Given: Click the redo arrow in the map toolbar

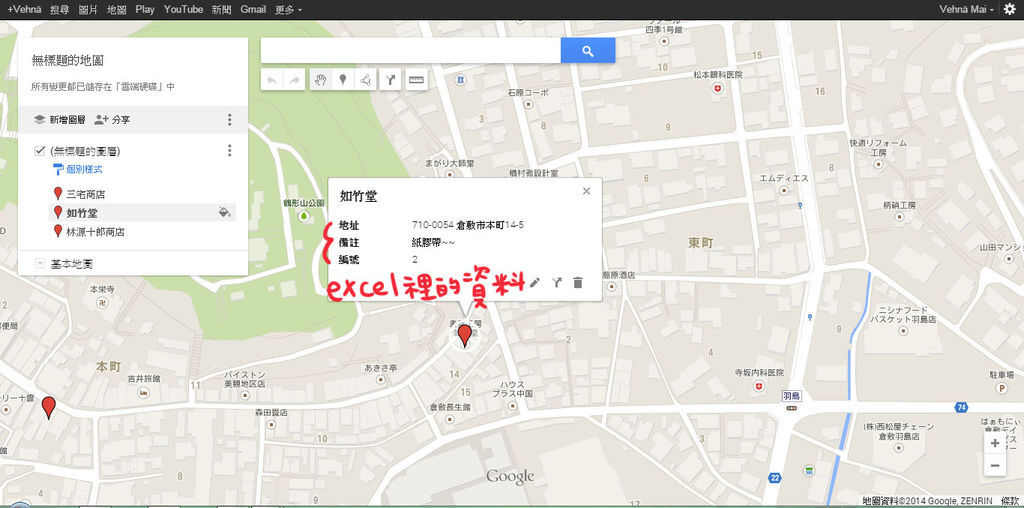Looking at the screenshot, I should [295, 80].
